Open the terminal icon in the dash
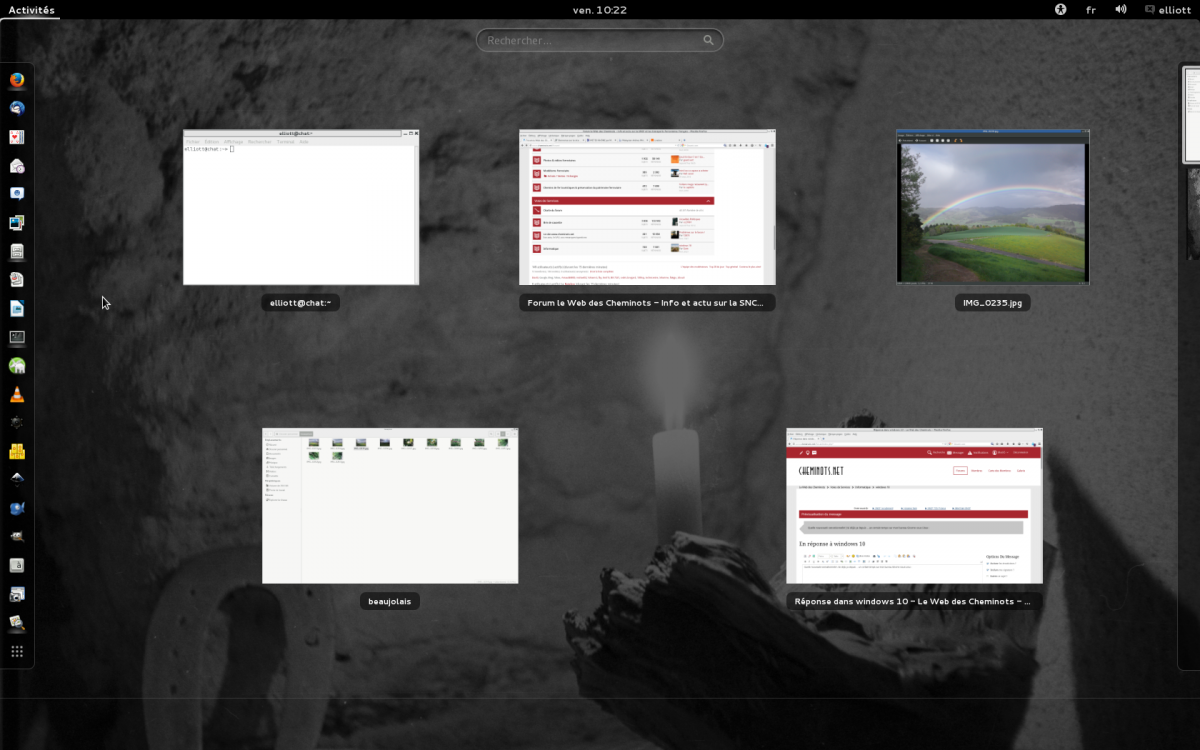Image resolution: width=1200 pixels, height=750 pixels. (17, 337)
